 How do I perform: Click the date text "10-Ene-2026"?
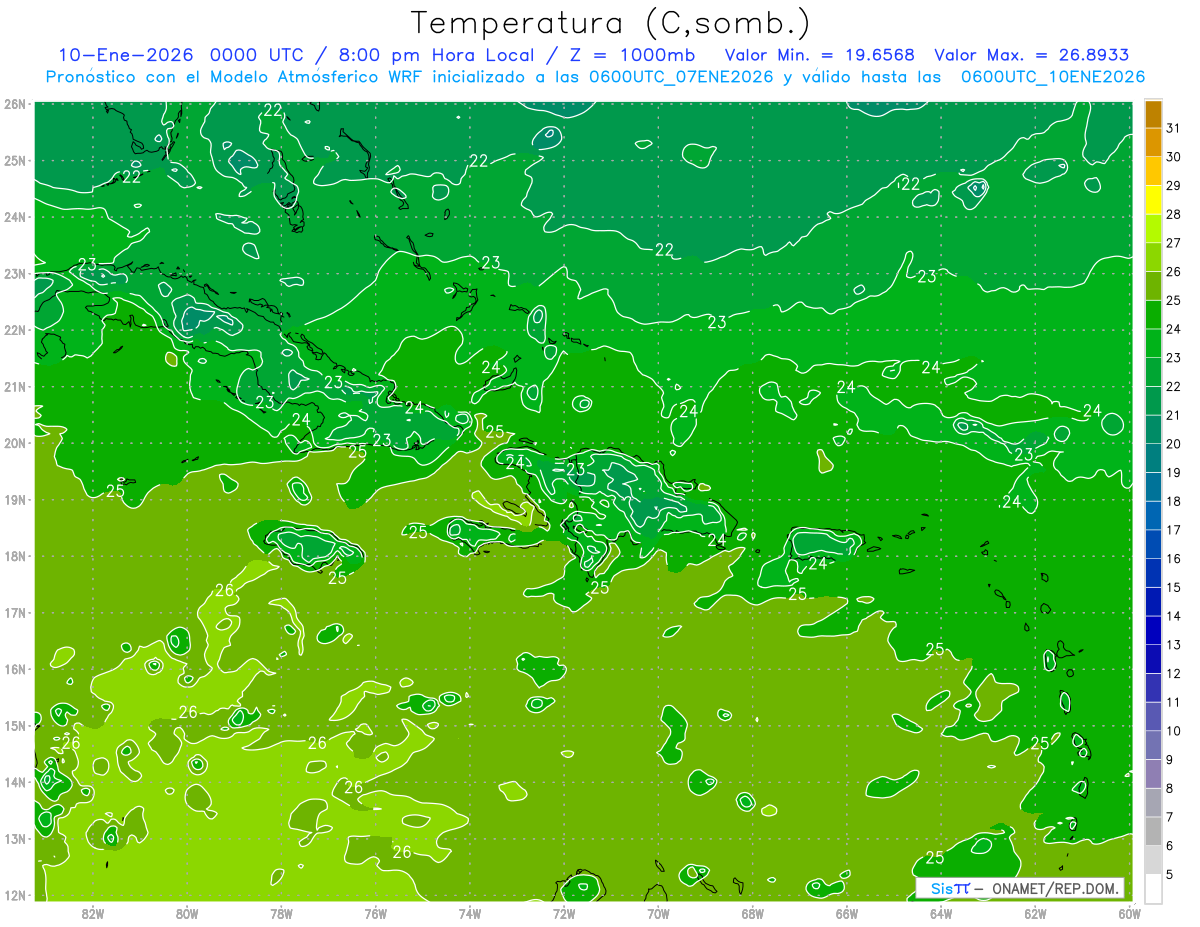point(125,55)
